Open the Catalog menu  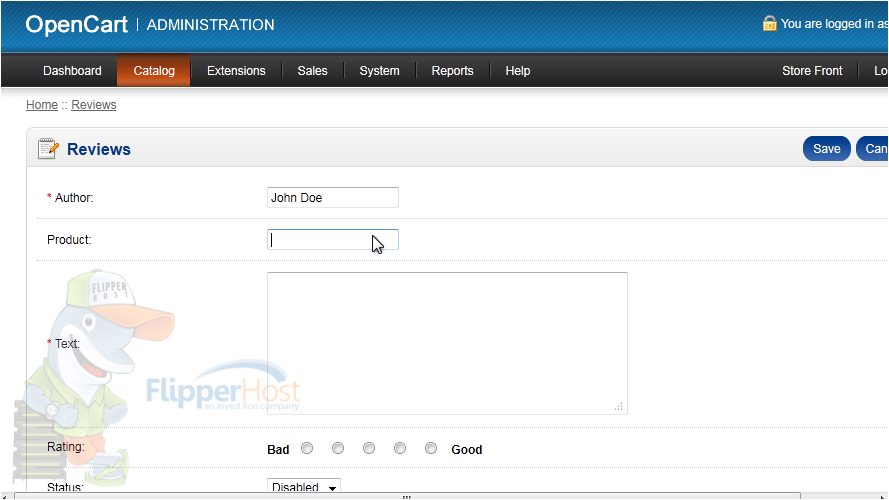154,71
